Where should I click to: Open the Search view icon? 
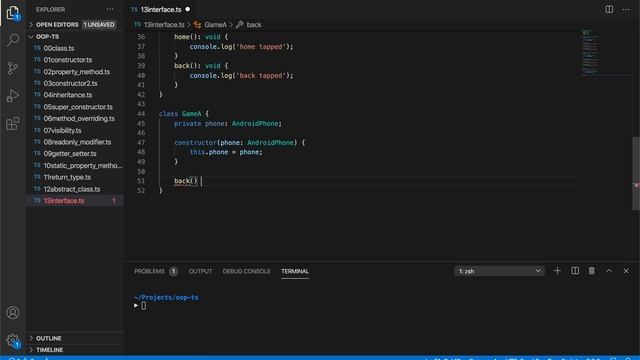tap(13, 40)
